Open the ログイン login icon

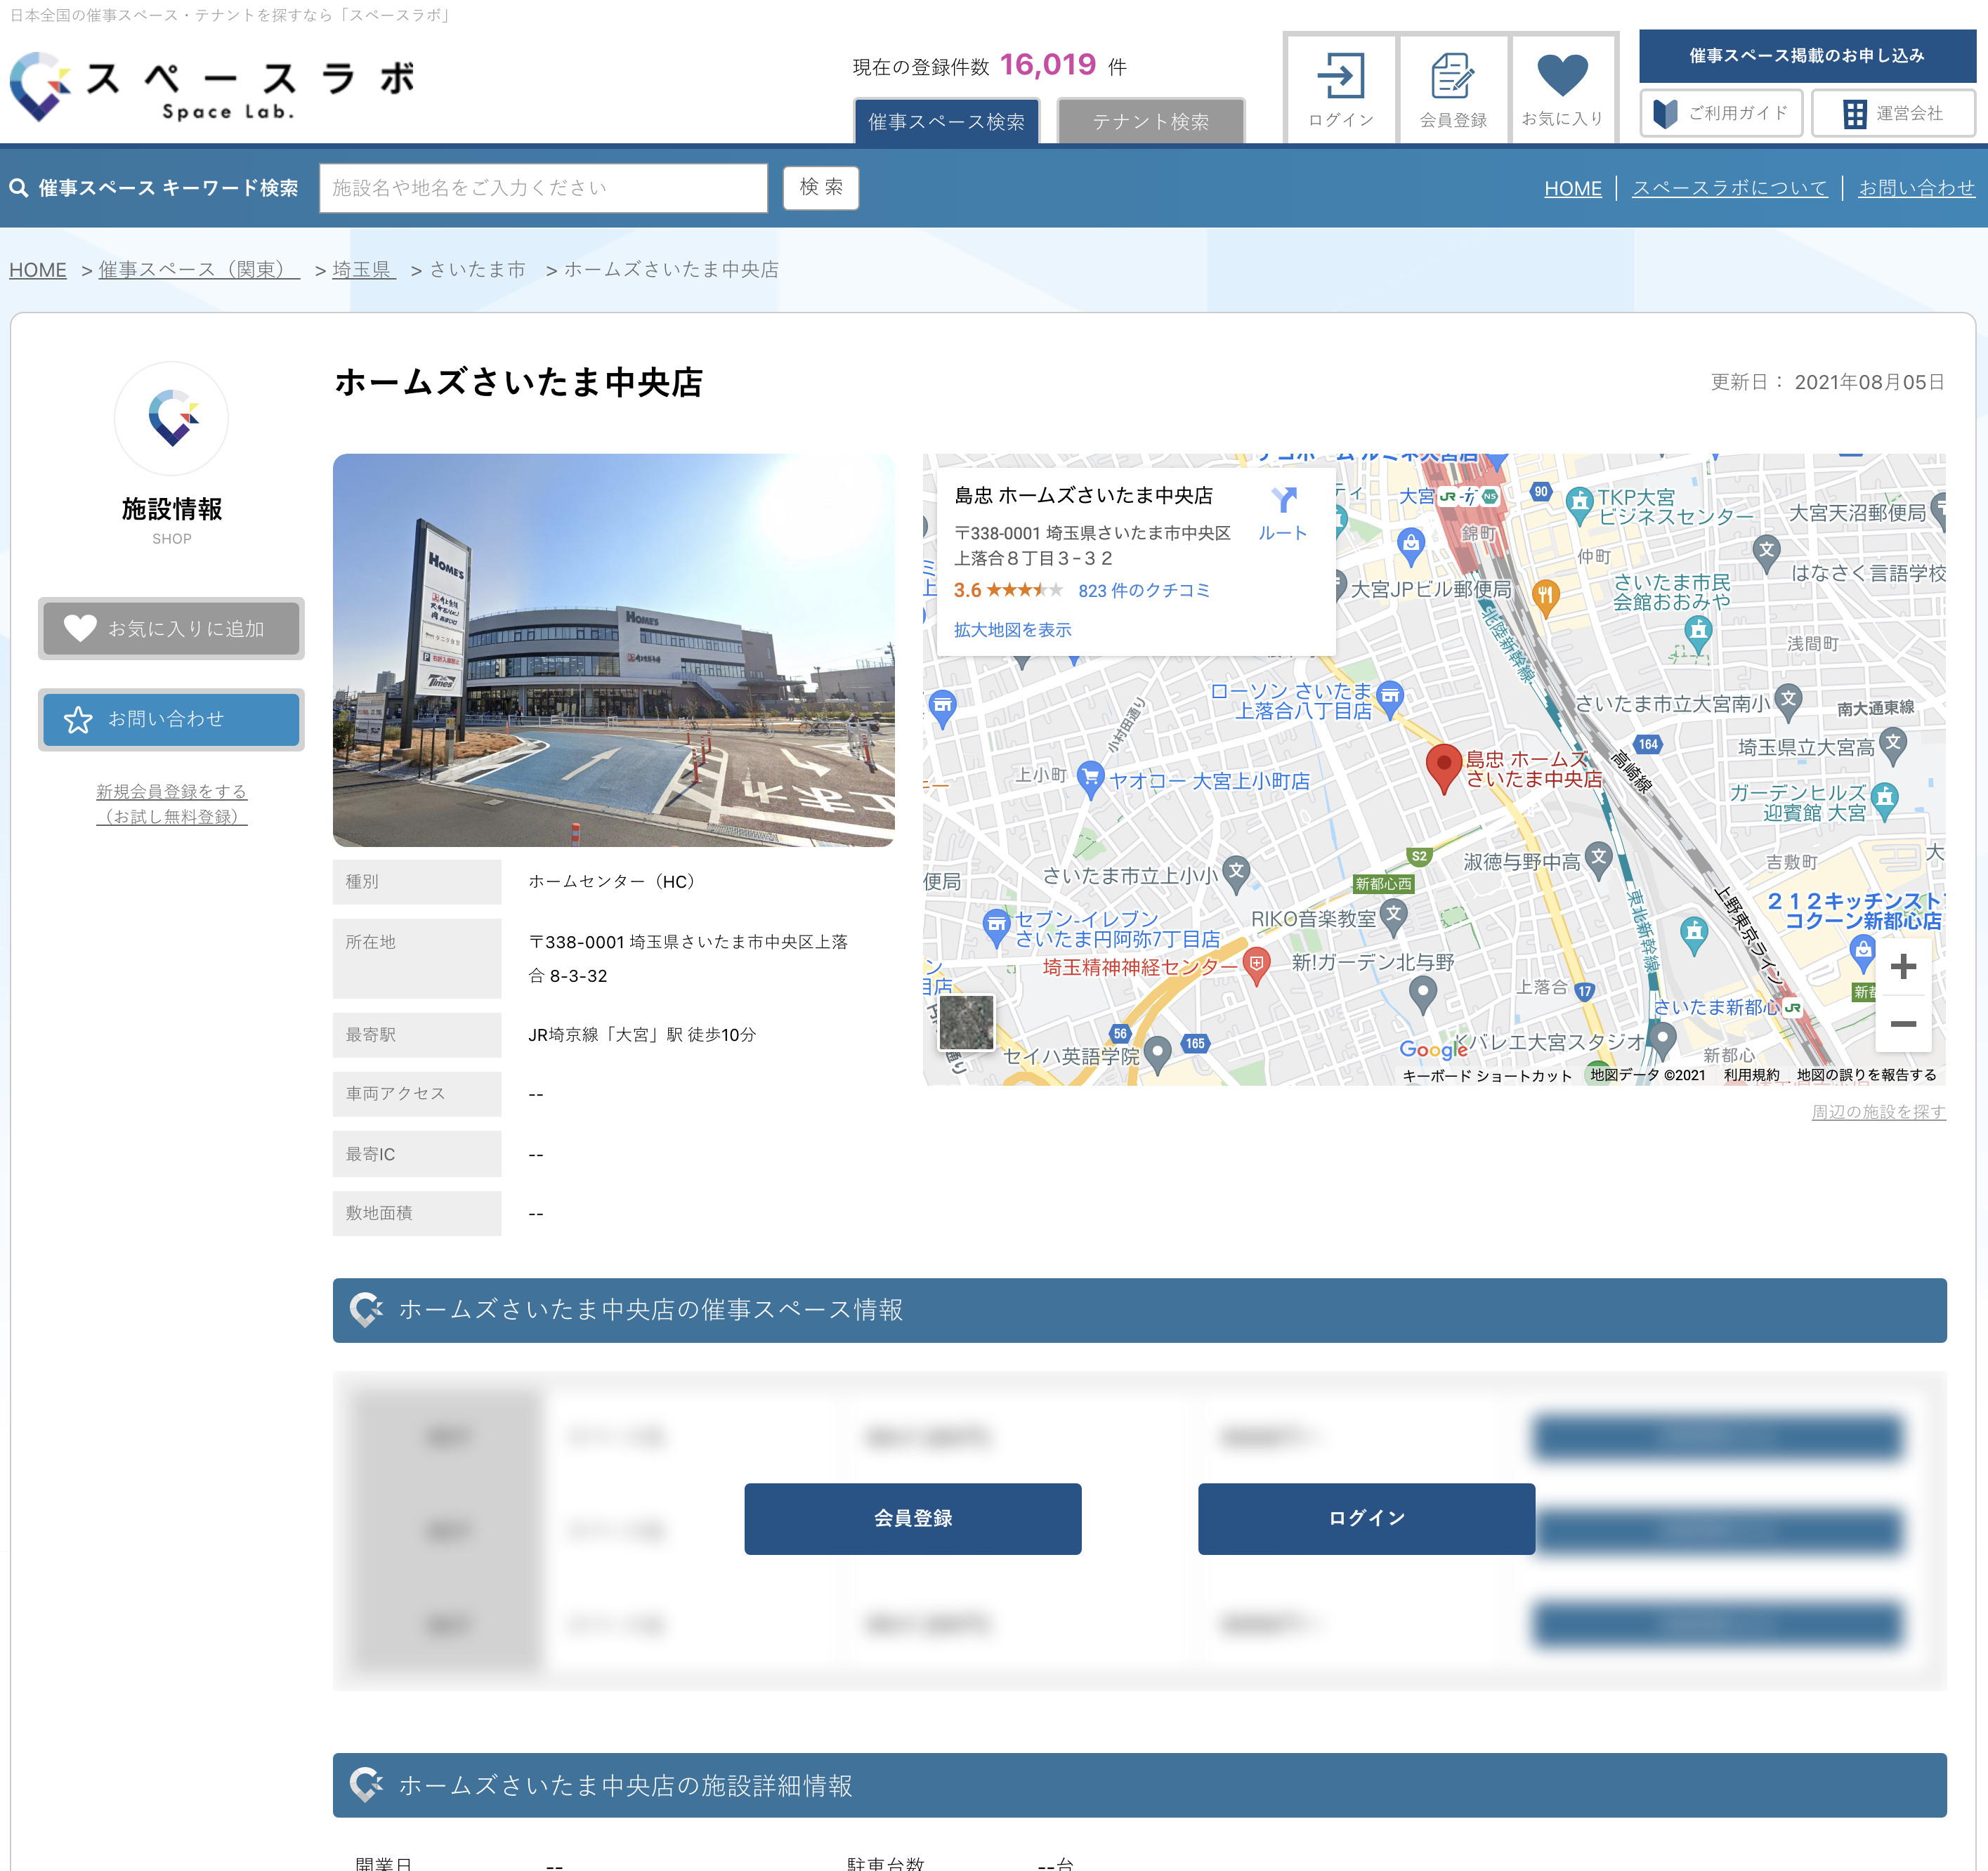click(1340, 90)
